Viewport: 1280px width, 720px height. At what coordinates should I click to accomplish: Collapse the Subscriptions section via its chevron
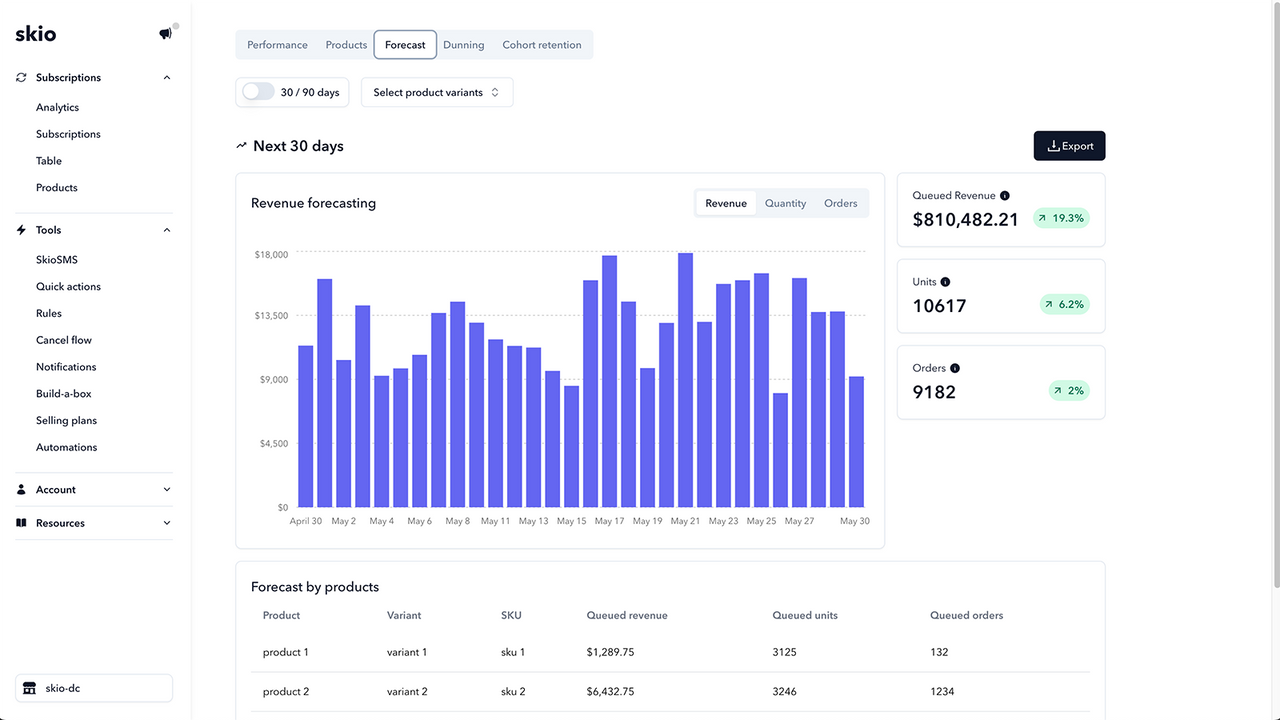click(x=166, y=77)
